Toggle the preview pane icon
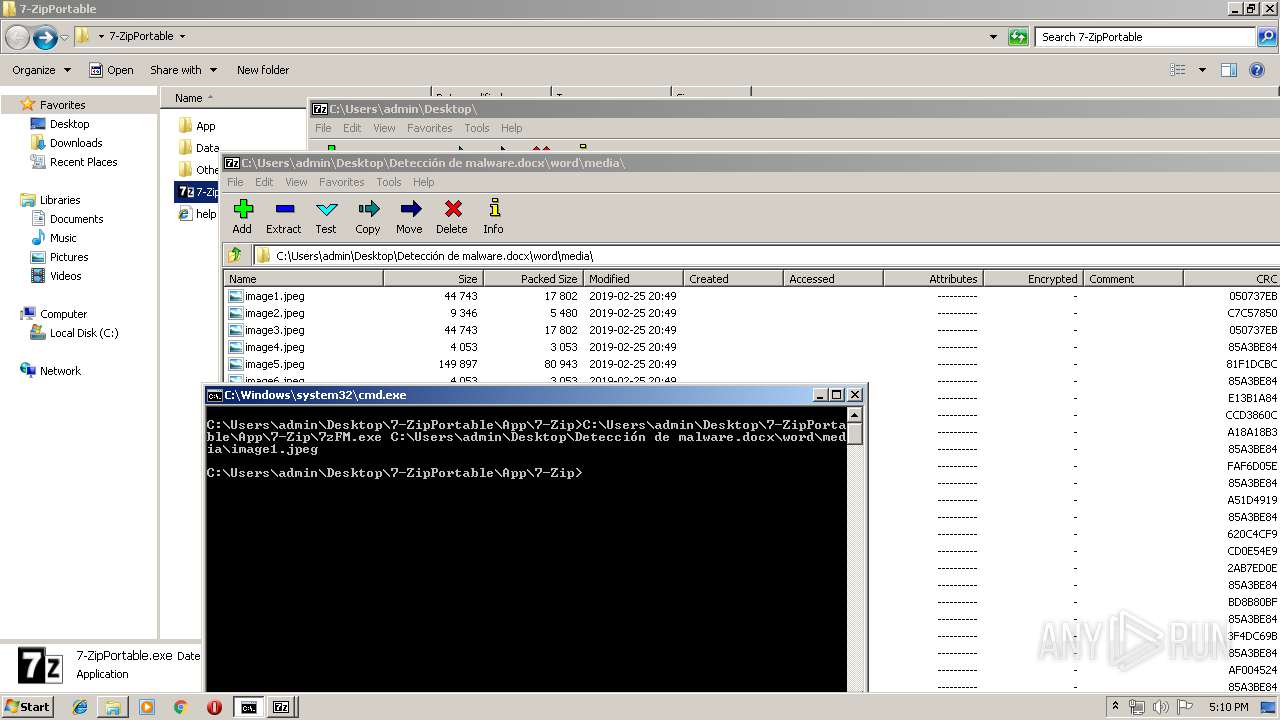The image size is (1280, 720). [x=1229, y=70]
